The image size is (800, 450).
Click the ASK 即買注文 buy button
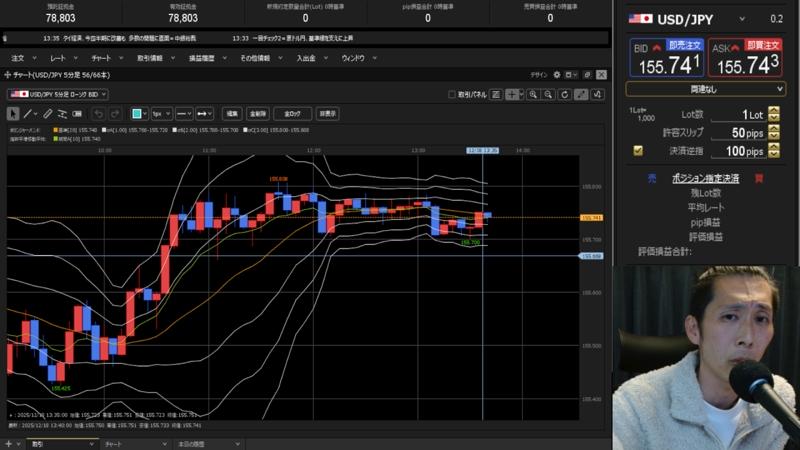747,59
